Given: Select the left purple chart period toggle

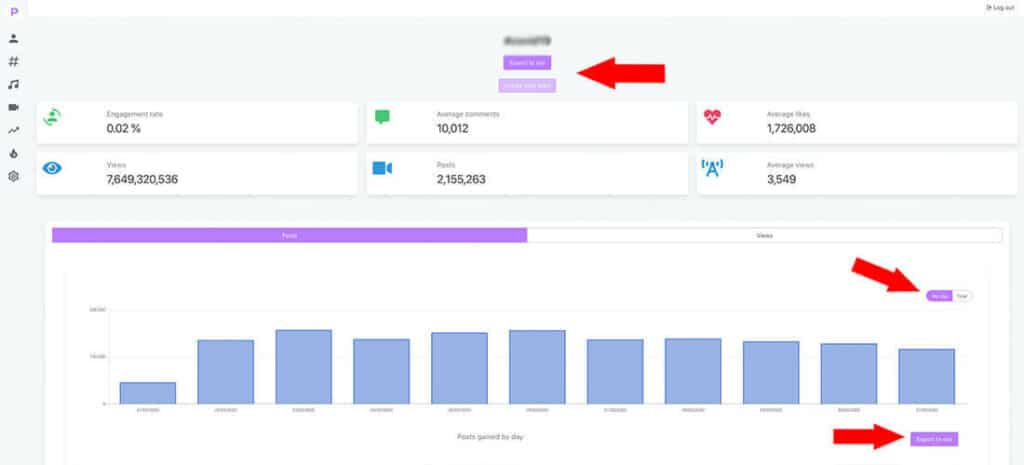Looking at the screenshot, I should coord(940,296).
